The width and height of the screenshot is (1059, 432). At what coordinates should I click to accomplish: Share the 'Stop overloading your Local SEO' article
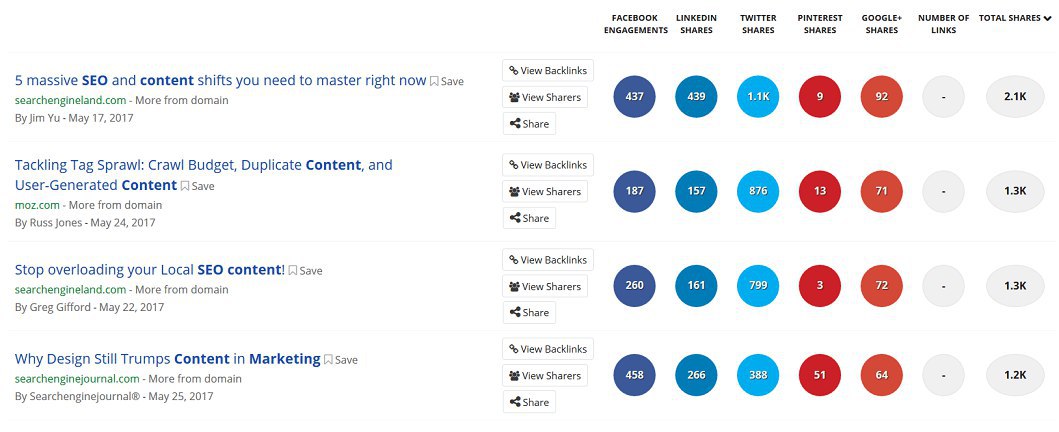[529, 313]
